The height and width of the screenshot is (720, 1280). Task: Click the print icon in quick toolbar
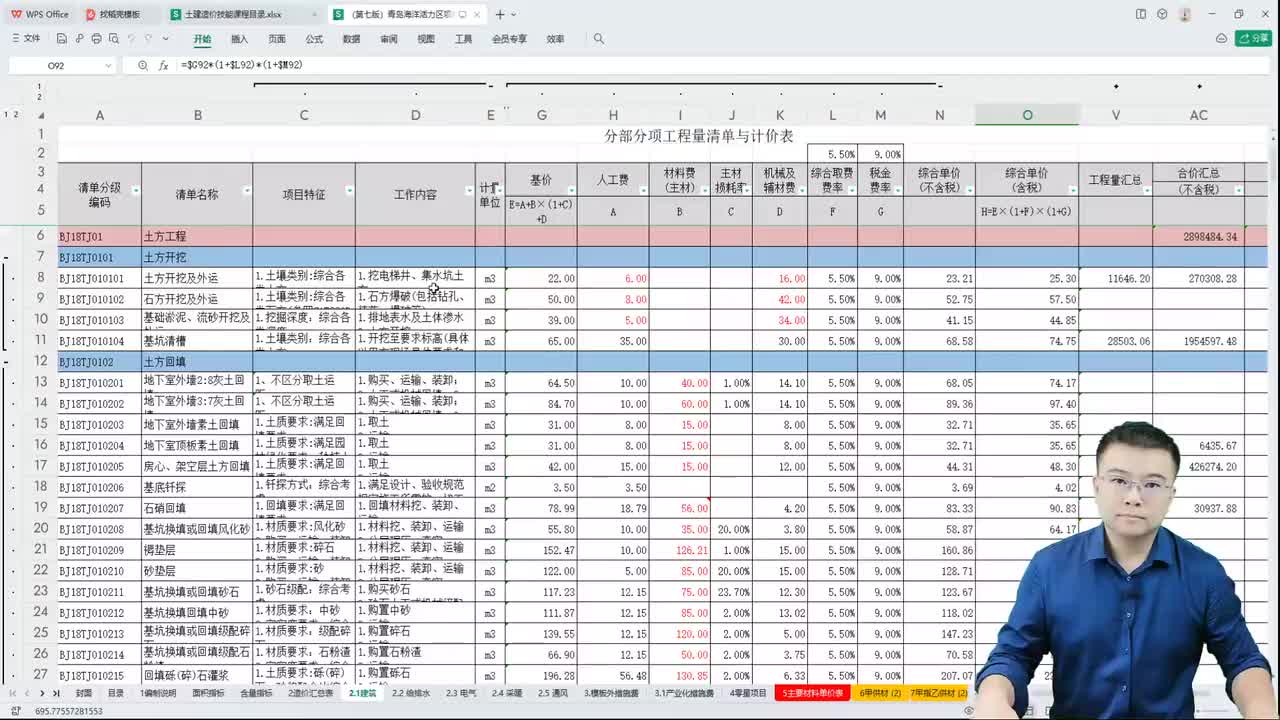[96, 38]
